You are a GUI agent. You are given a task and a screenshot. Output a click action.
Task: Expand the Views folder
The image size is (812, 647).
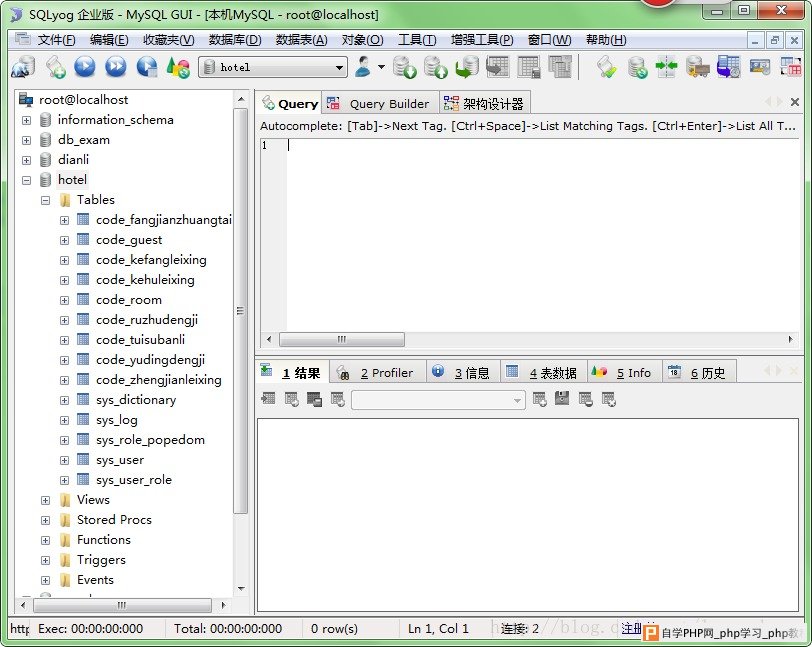coord(46,500)
